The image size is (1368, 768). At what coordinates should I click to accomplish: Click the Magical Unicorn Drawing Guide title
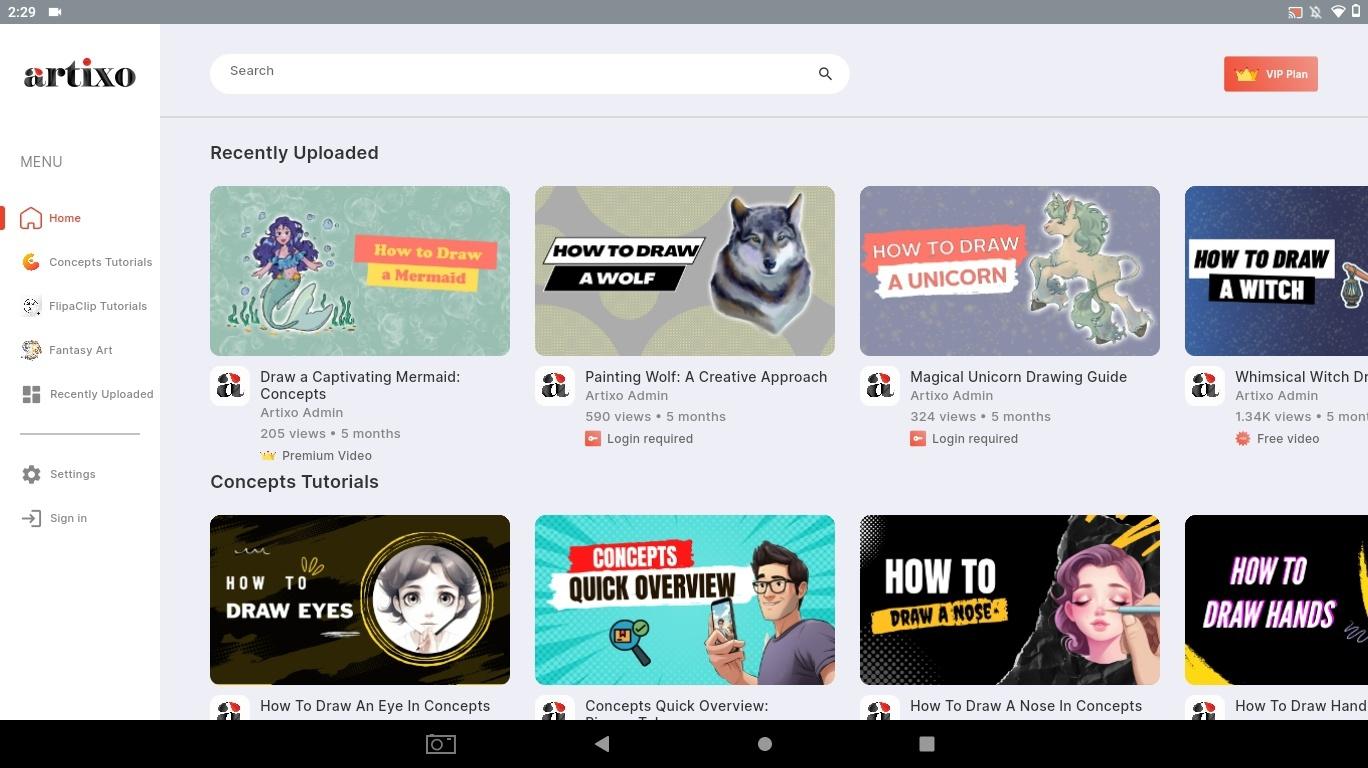(1018, 377)
